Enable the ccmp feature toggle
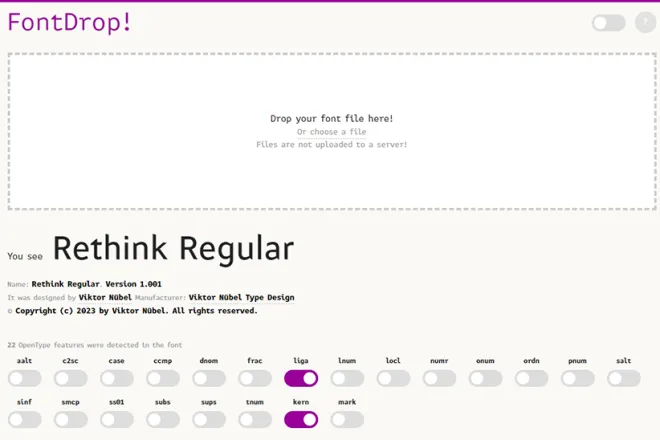This screenshot has width=660, height=440. coord(163,378)
